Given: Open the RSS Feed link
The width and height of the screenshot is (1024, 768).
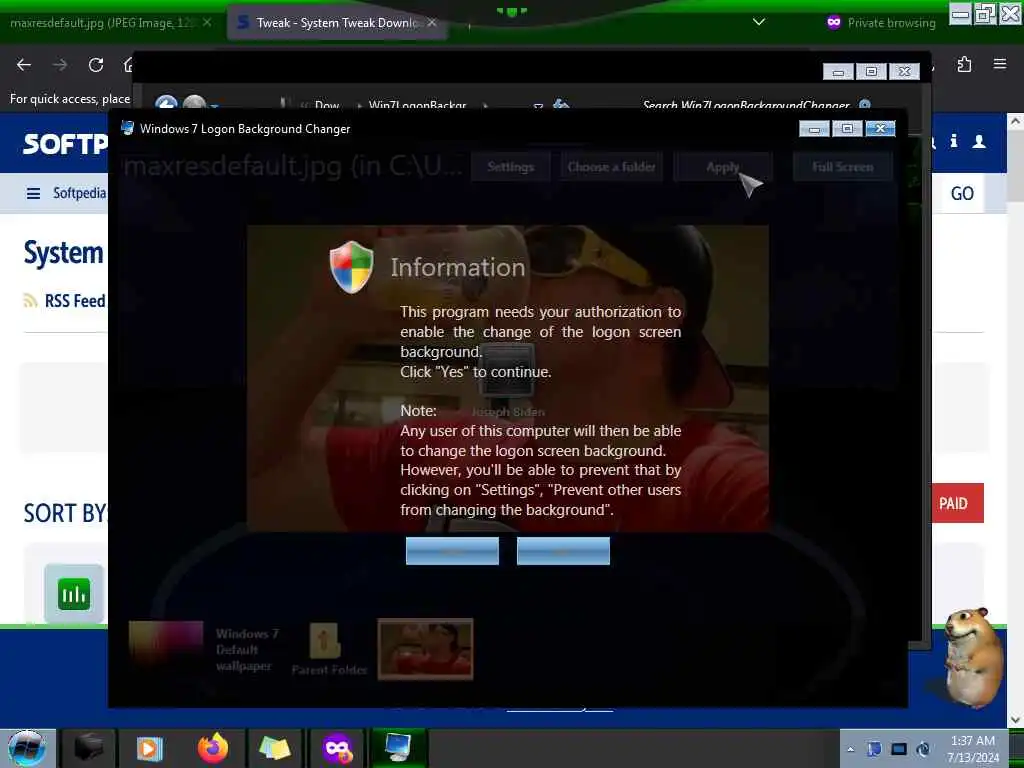Looking at the screenshot, I should (x=74, y=301).
